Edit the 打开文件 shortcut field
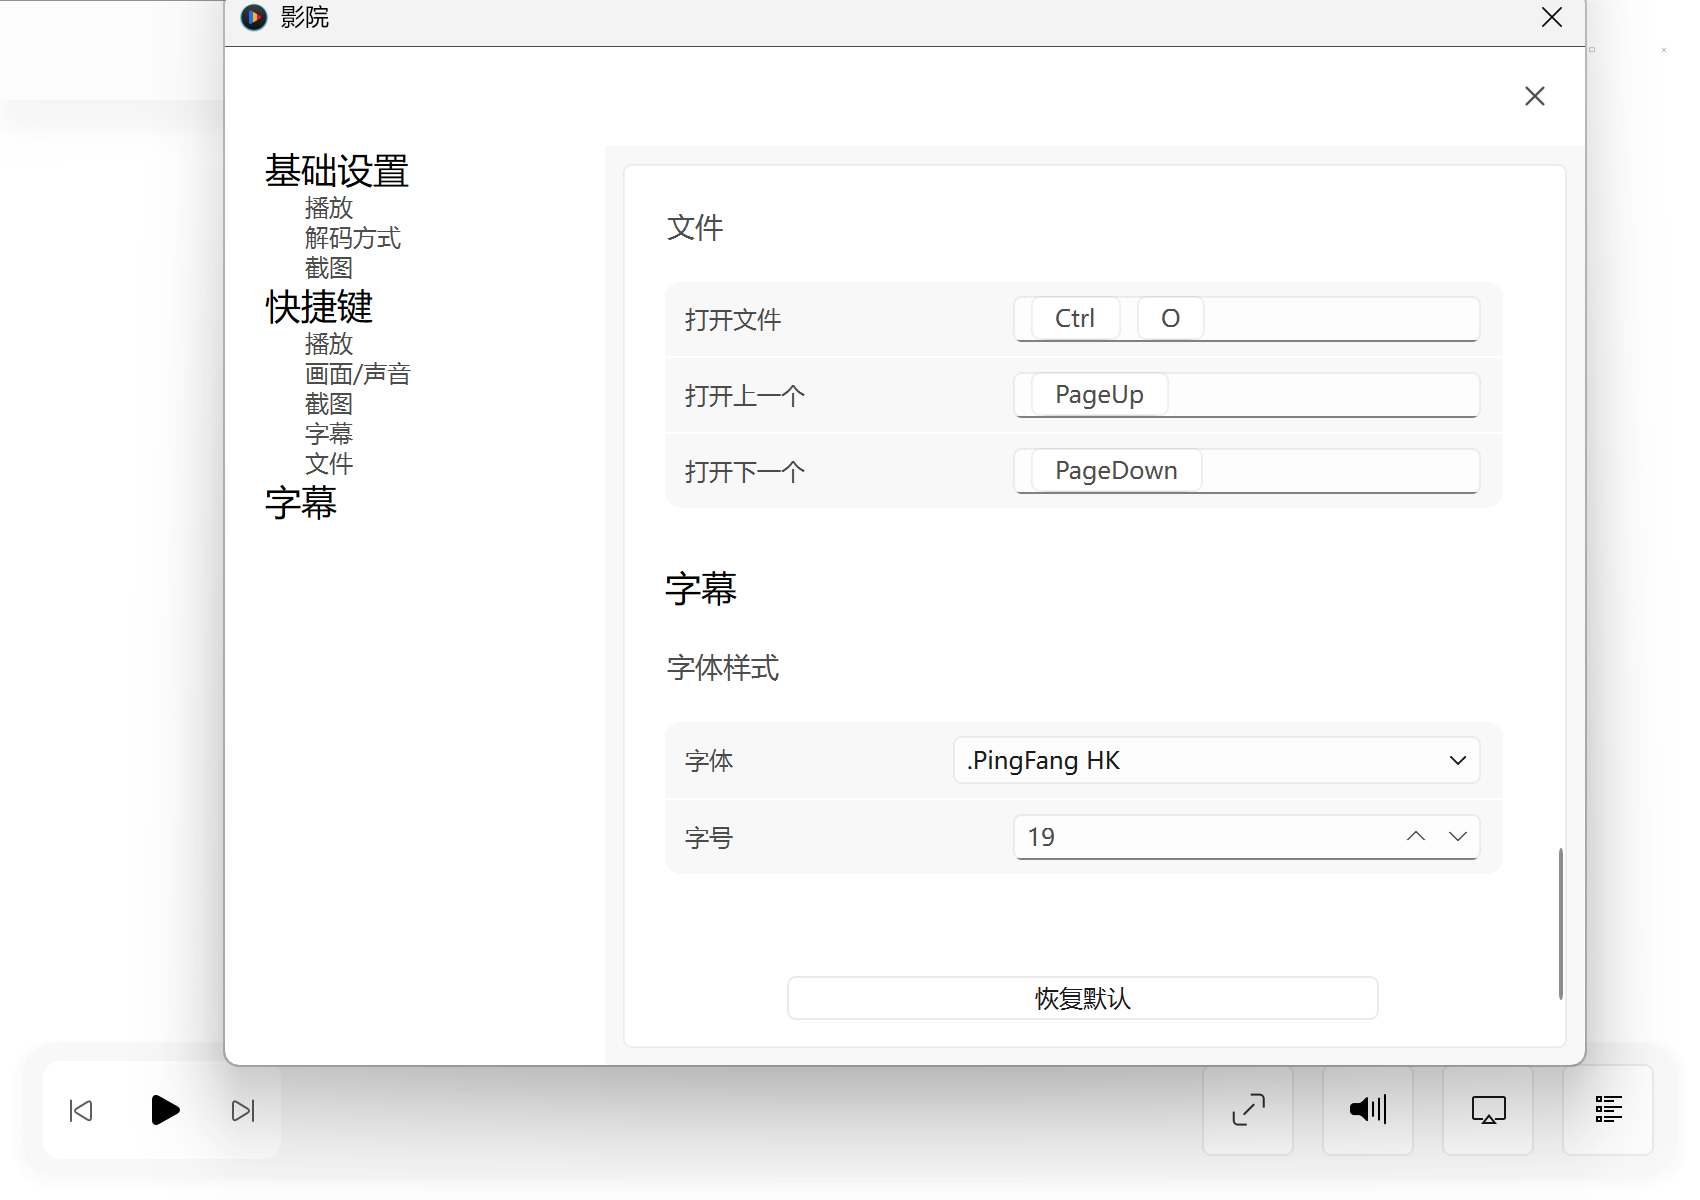Image resolution: width=1700 pixels, height=1200 pixels. point(1247,319)
